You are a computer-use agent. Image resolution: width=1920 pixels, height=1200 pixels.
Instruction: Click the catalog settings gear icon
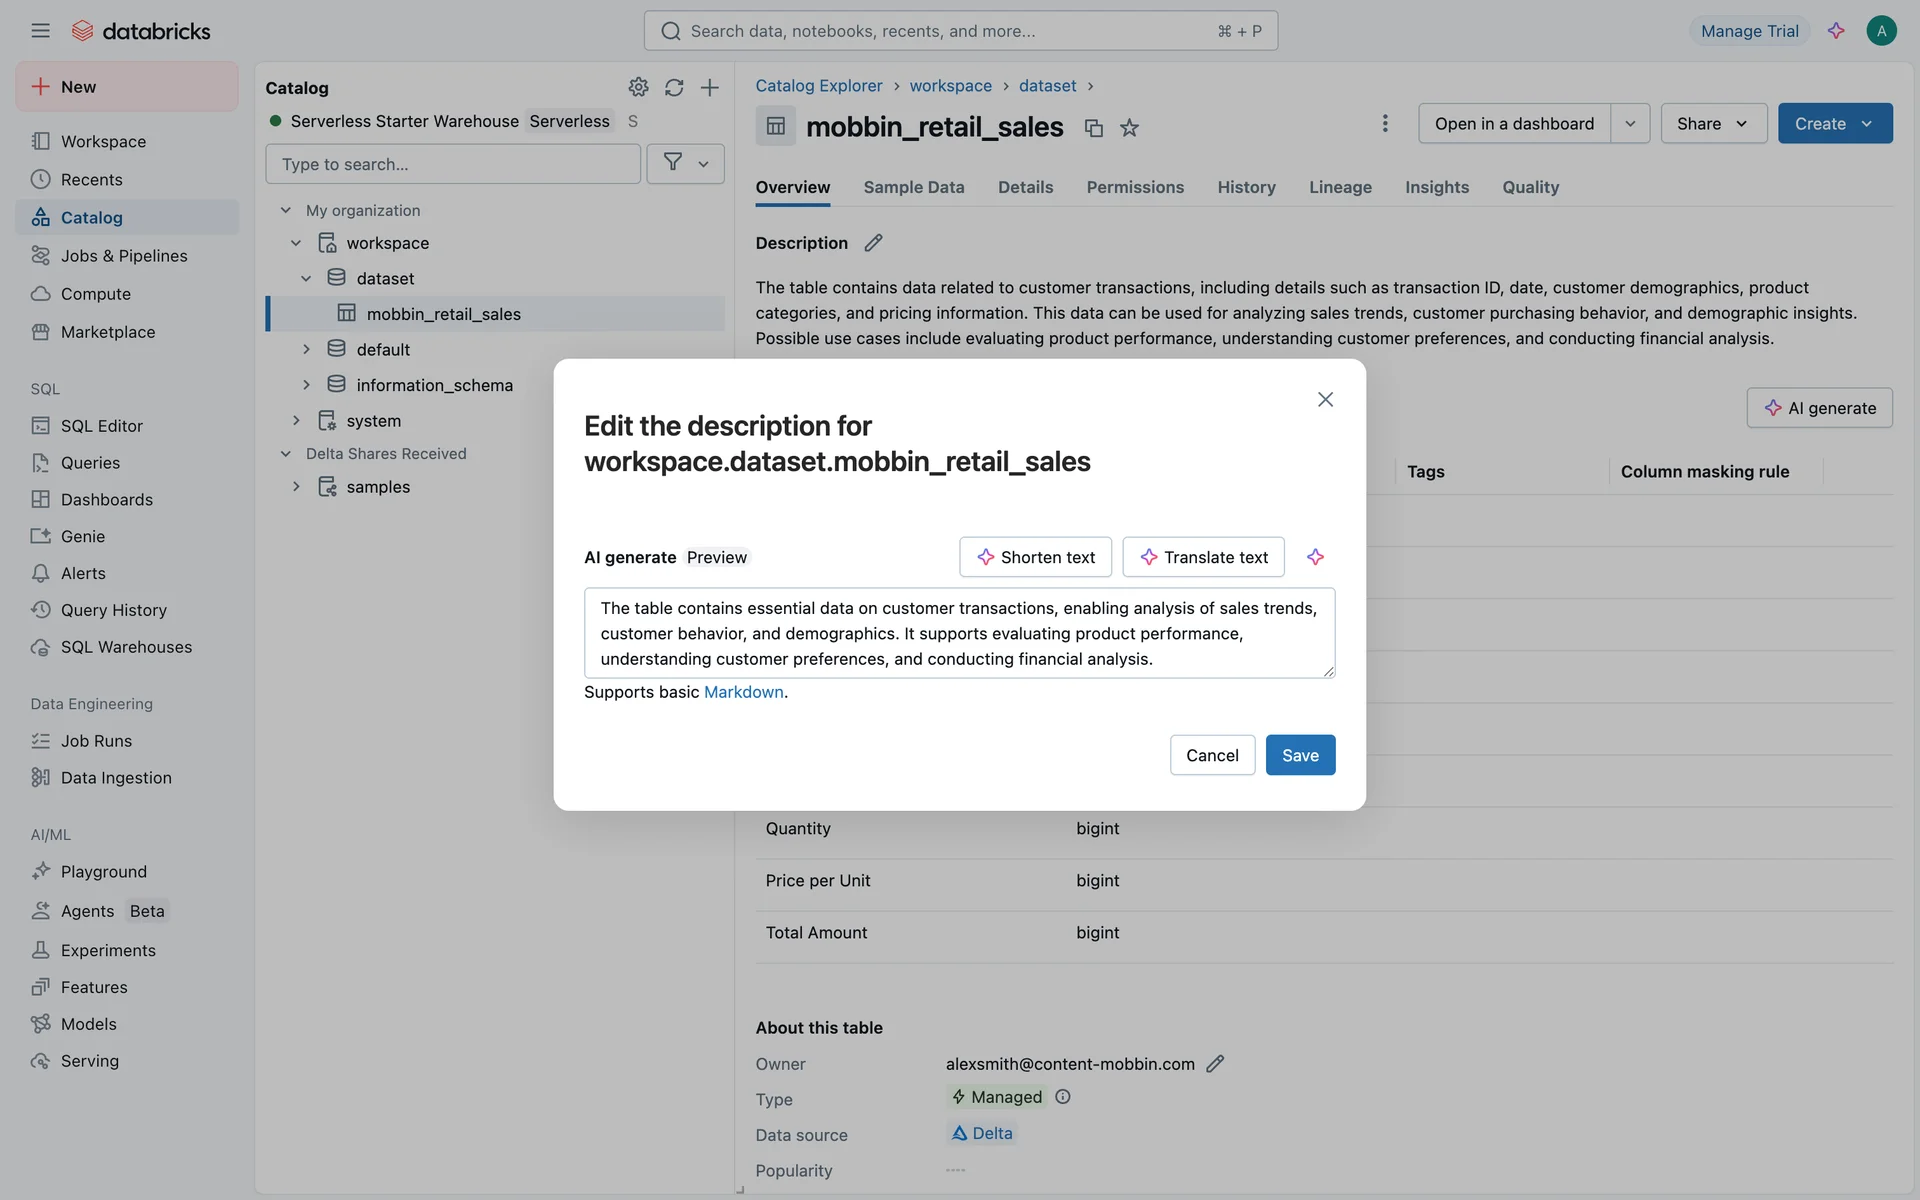pos(638,87)
